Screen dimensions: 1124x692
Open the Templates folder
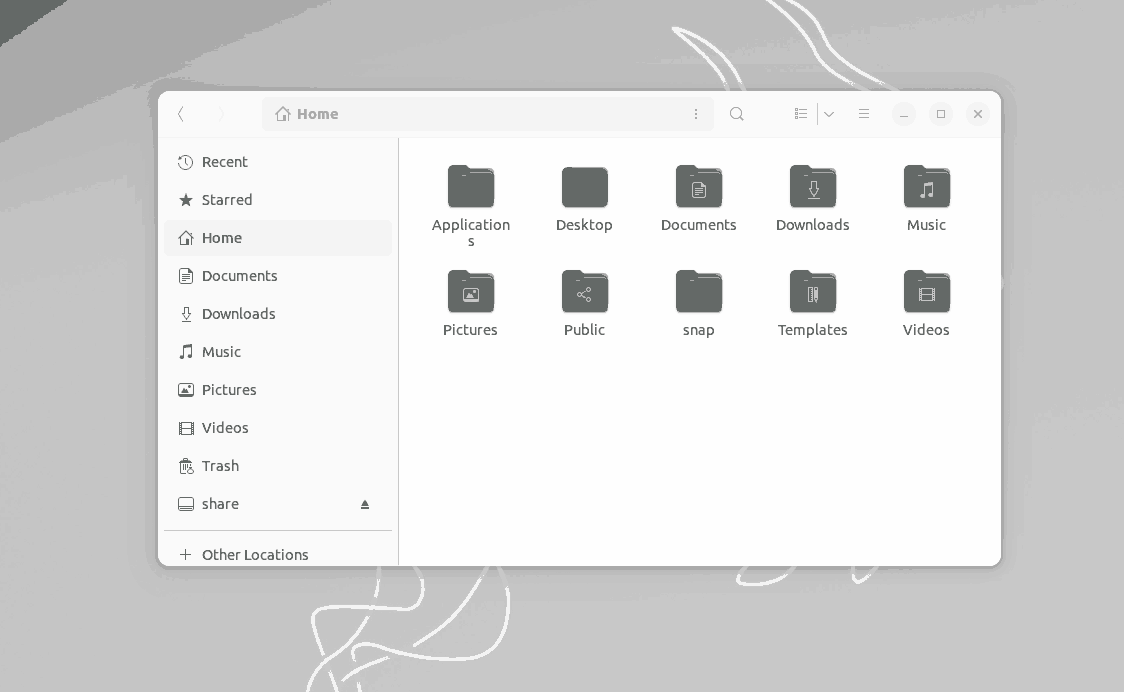pyautogui.click(x=813, y=292)
